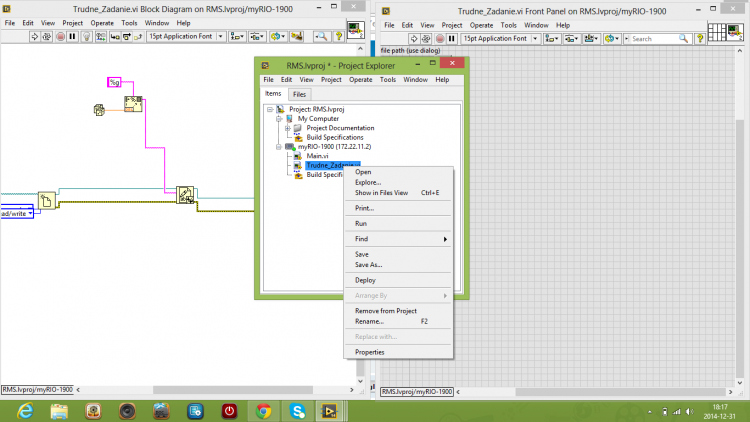750x422 pixels.
Task: Open Distribute Objects dropdown in Front Panel
Action: click(x=571, y=39)
